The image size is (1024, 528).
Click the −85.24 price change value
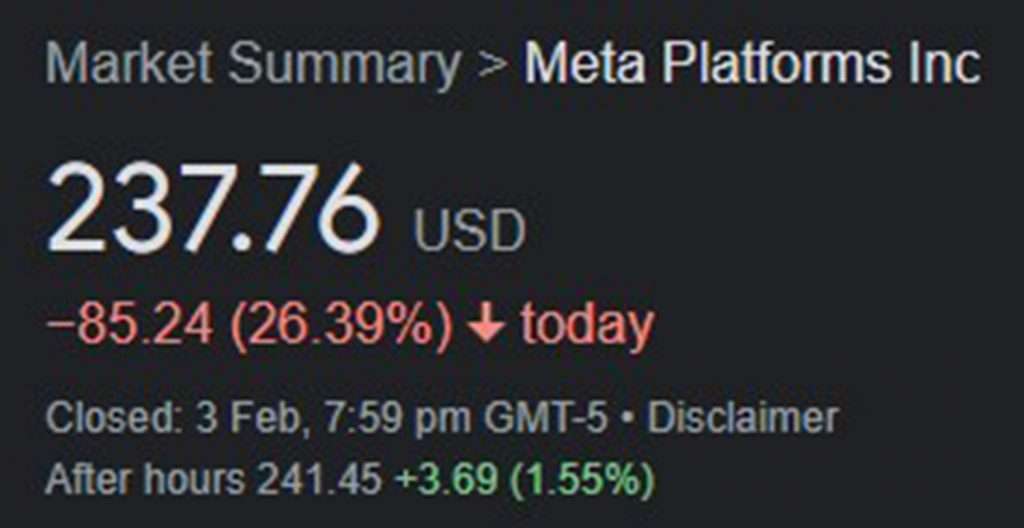[129, 324]
